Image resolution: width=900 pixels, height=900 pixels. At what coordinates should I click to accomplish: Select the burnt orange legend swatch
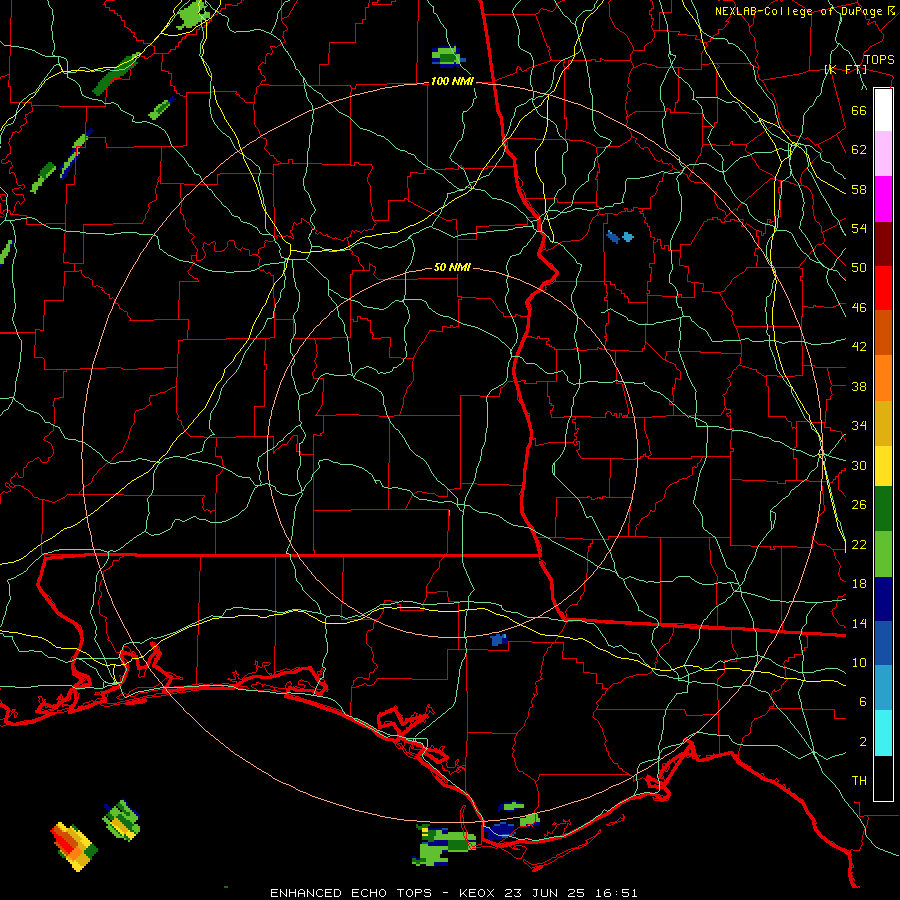click(x=883, y=332)
